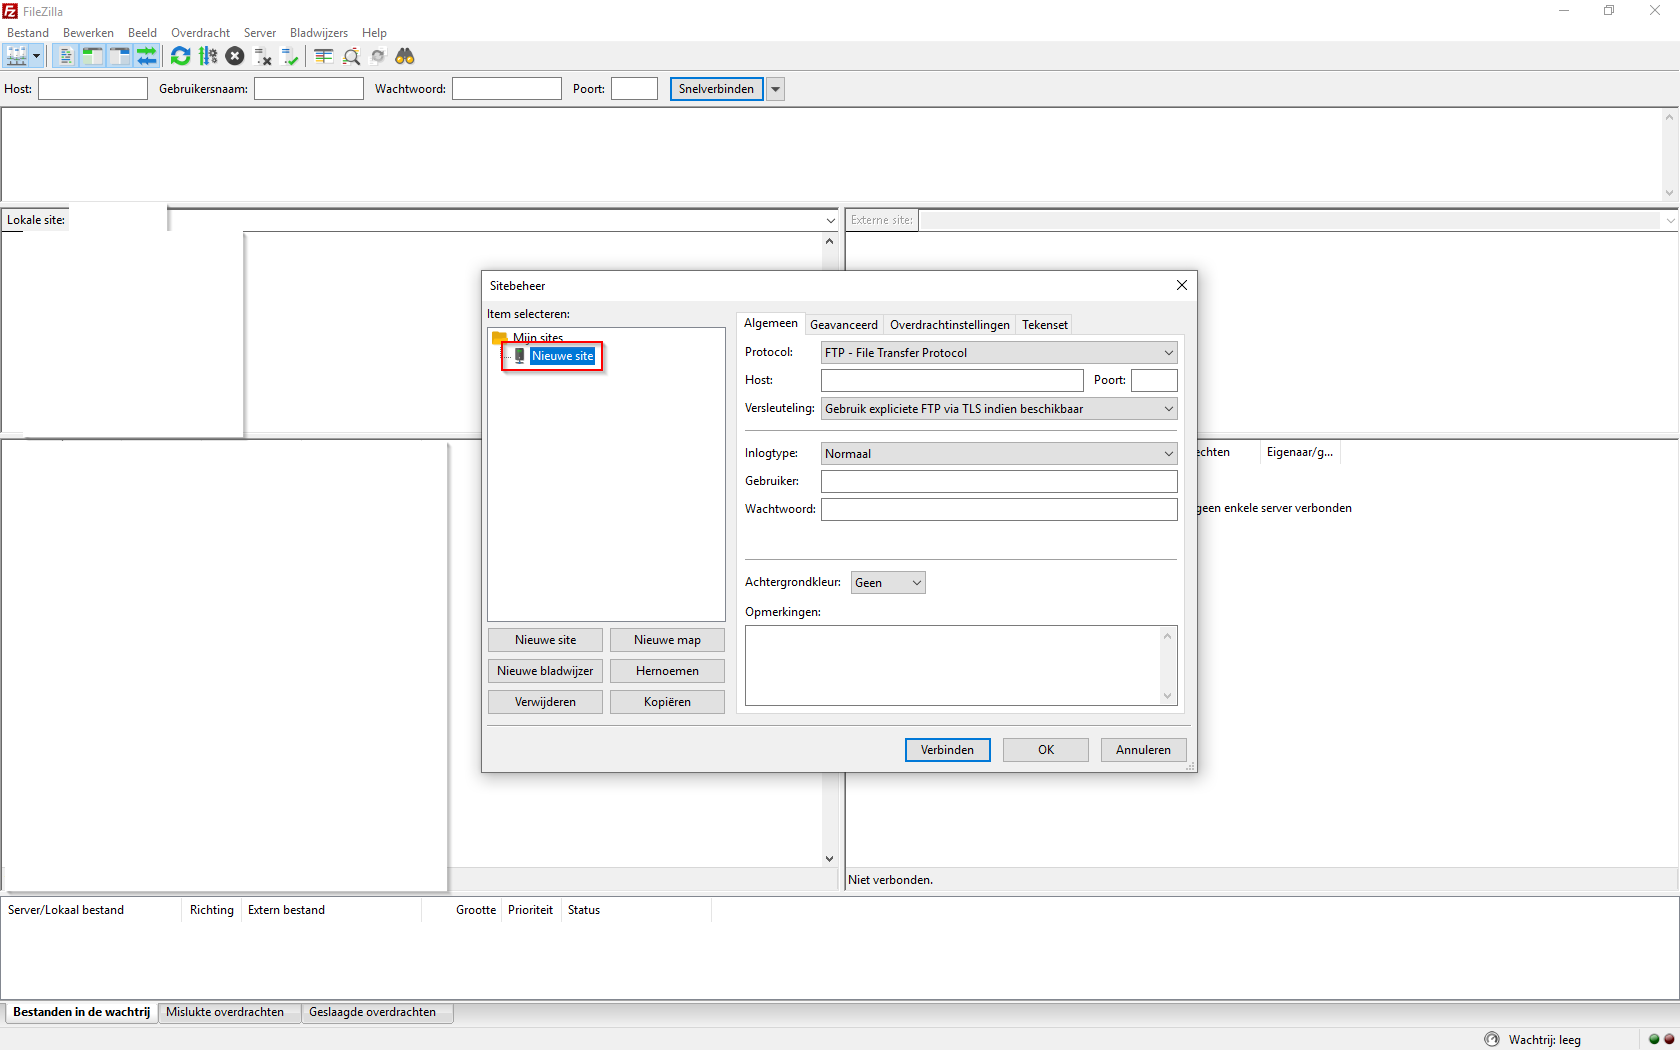1680x1050 pixels.
Task: Click the disconnect from server icon
Action: point(263,56)
